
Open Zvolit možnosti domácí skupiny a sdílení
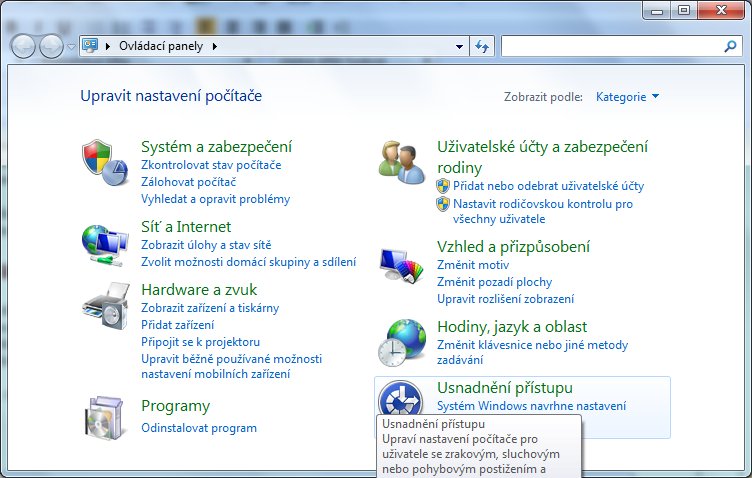click(x=248, y=262)
